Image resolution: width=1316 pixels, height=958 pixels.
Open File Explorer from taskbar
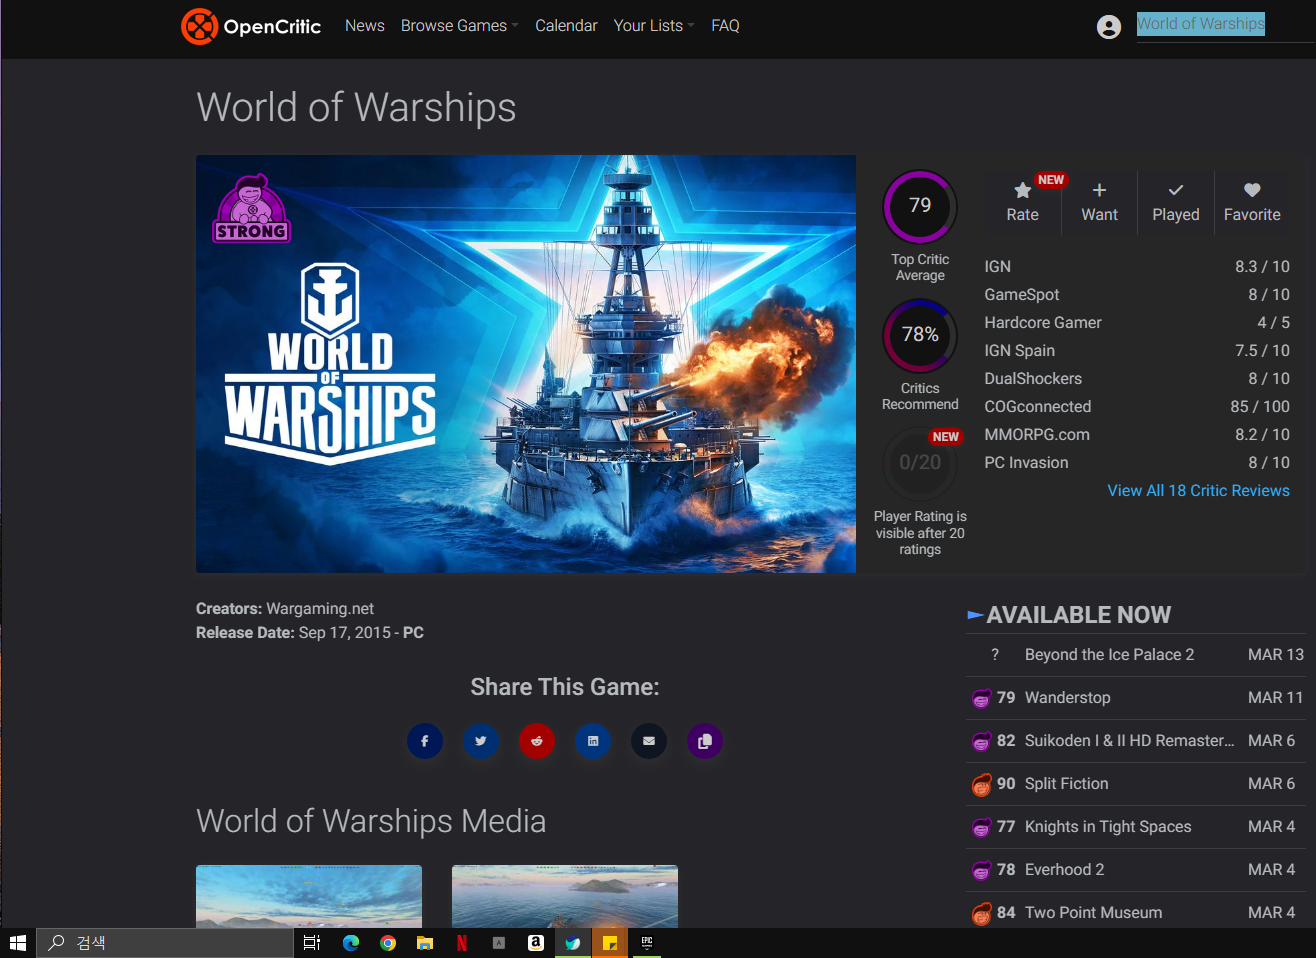click(x=425, y=943)
